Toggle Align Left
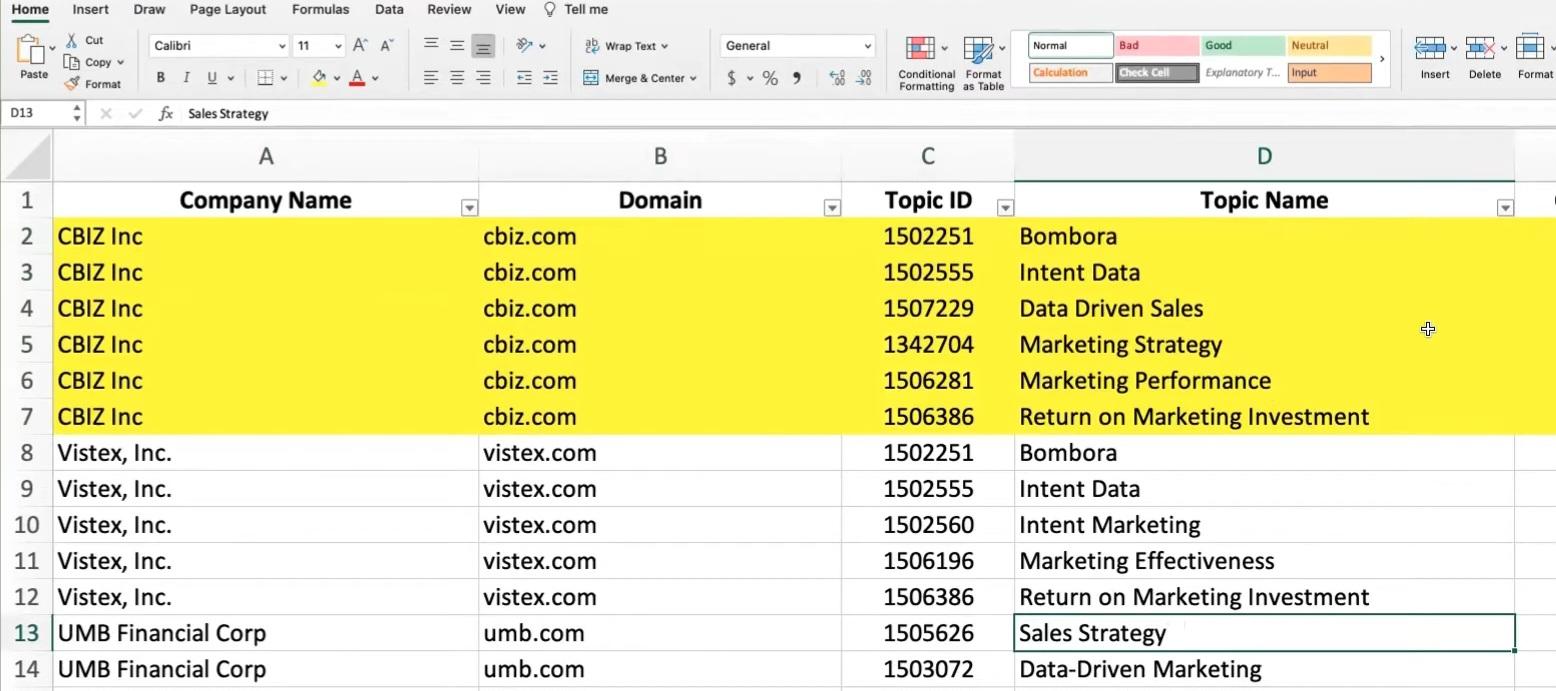 click(431, 78)
